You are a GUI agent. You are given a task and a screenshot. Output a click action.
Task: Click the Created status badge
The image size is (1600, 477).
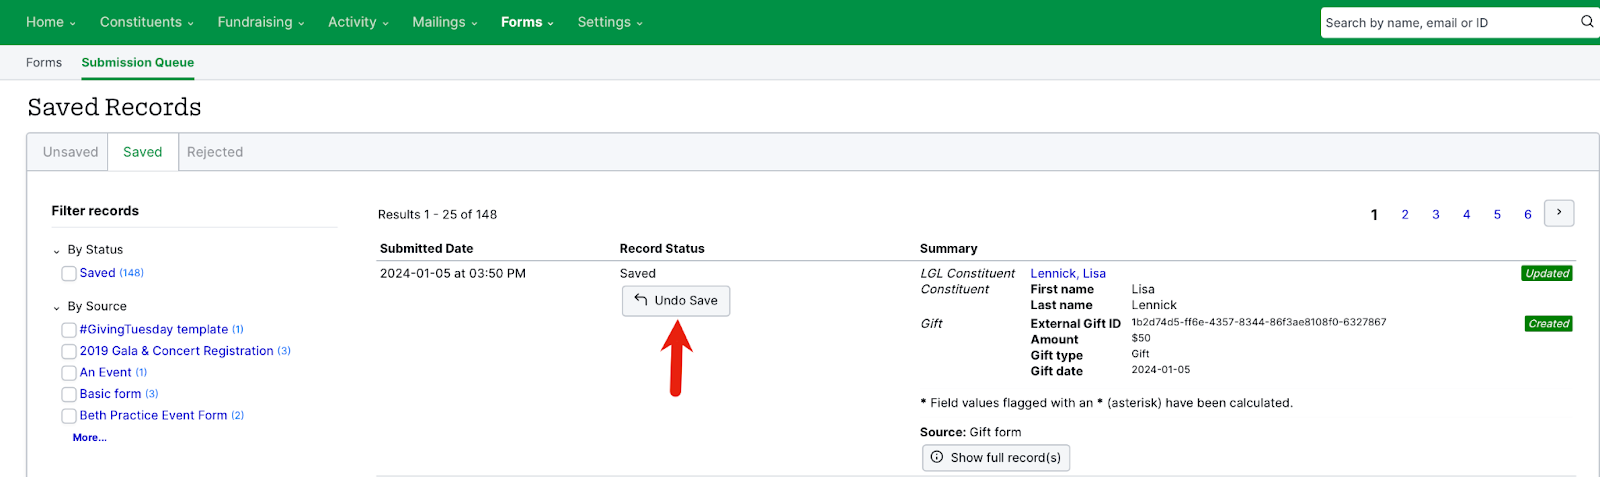1549,323
